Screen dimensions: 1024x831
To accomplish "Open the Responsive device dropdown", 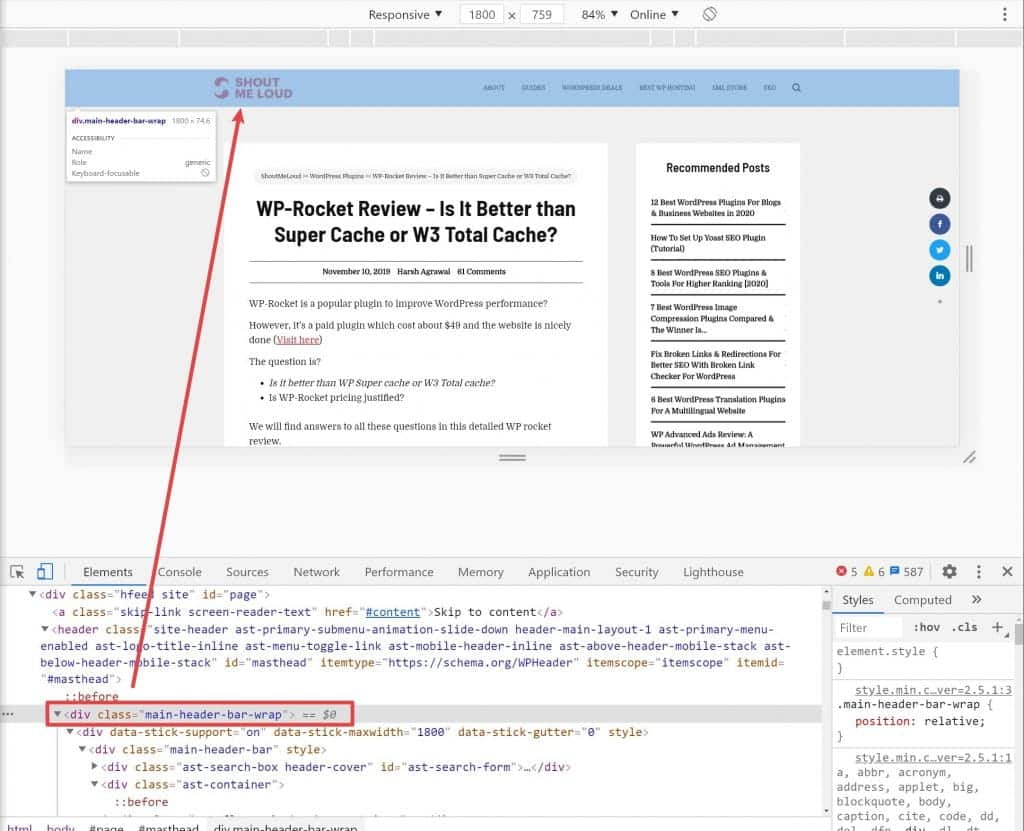I will coord(405,14).
